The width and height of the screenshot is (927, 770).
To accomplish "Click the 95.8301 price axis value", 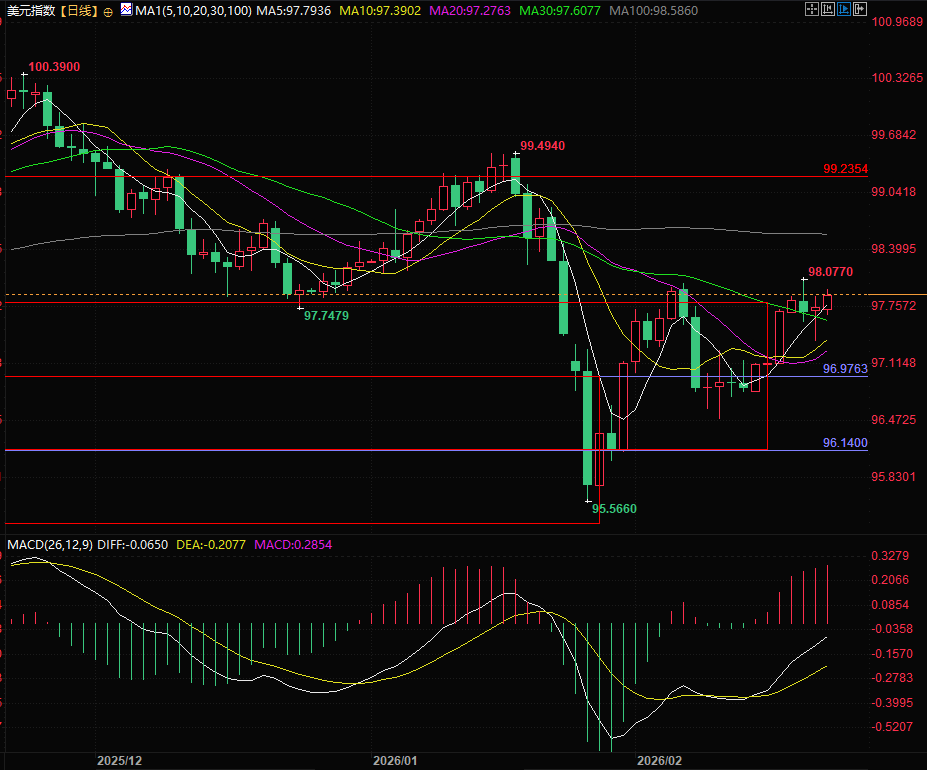I will pyautogui.click(x=894, y=477).
